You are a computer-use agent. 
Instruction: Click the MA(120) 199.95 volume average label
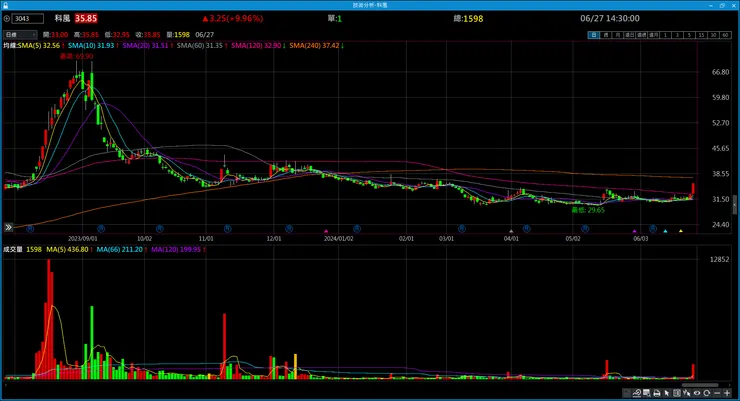point(178,250)
